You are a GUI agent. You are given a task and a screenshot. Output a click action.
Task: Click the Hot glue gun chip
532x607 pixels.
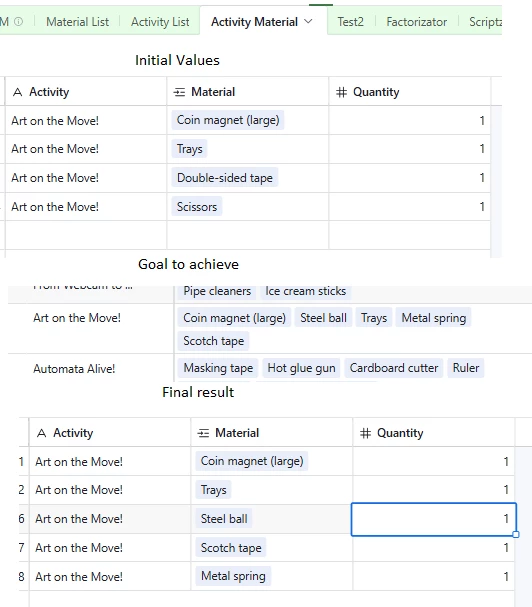301,368
